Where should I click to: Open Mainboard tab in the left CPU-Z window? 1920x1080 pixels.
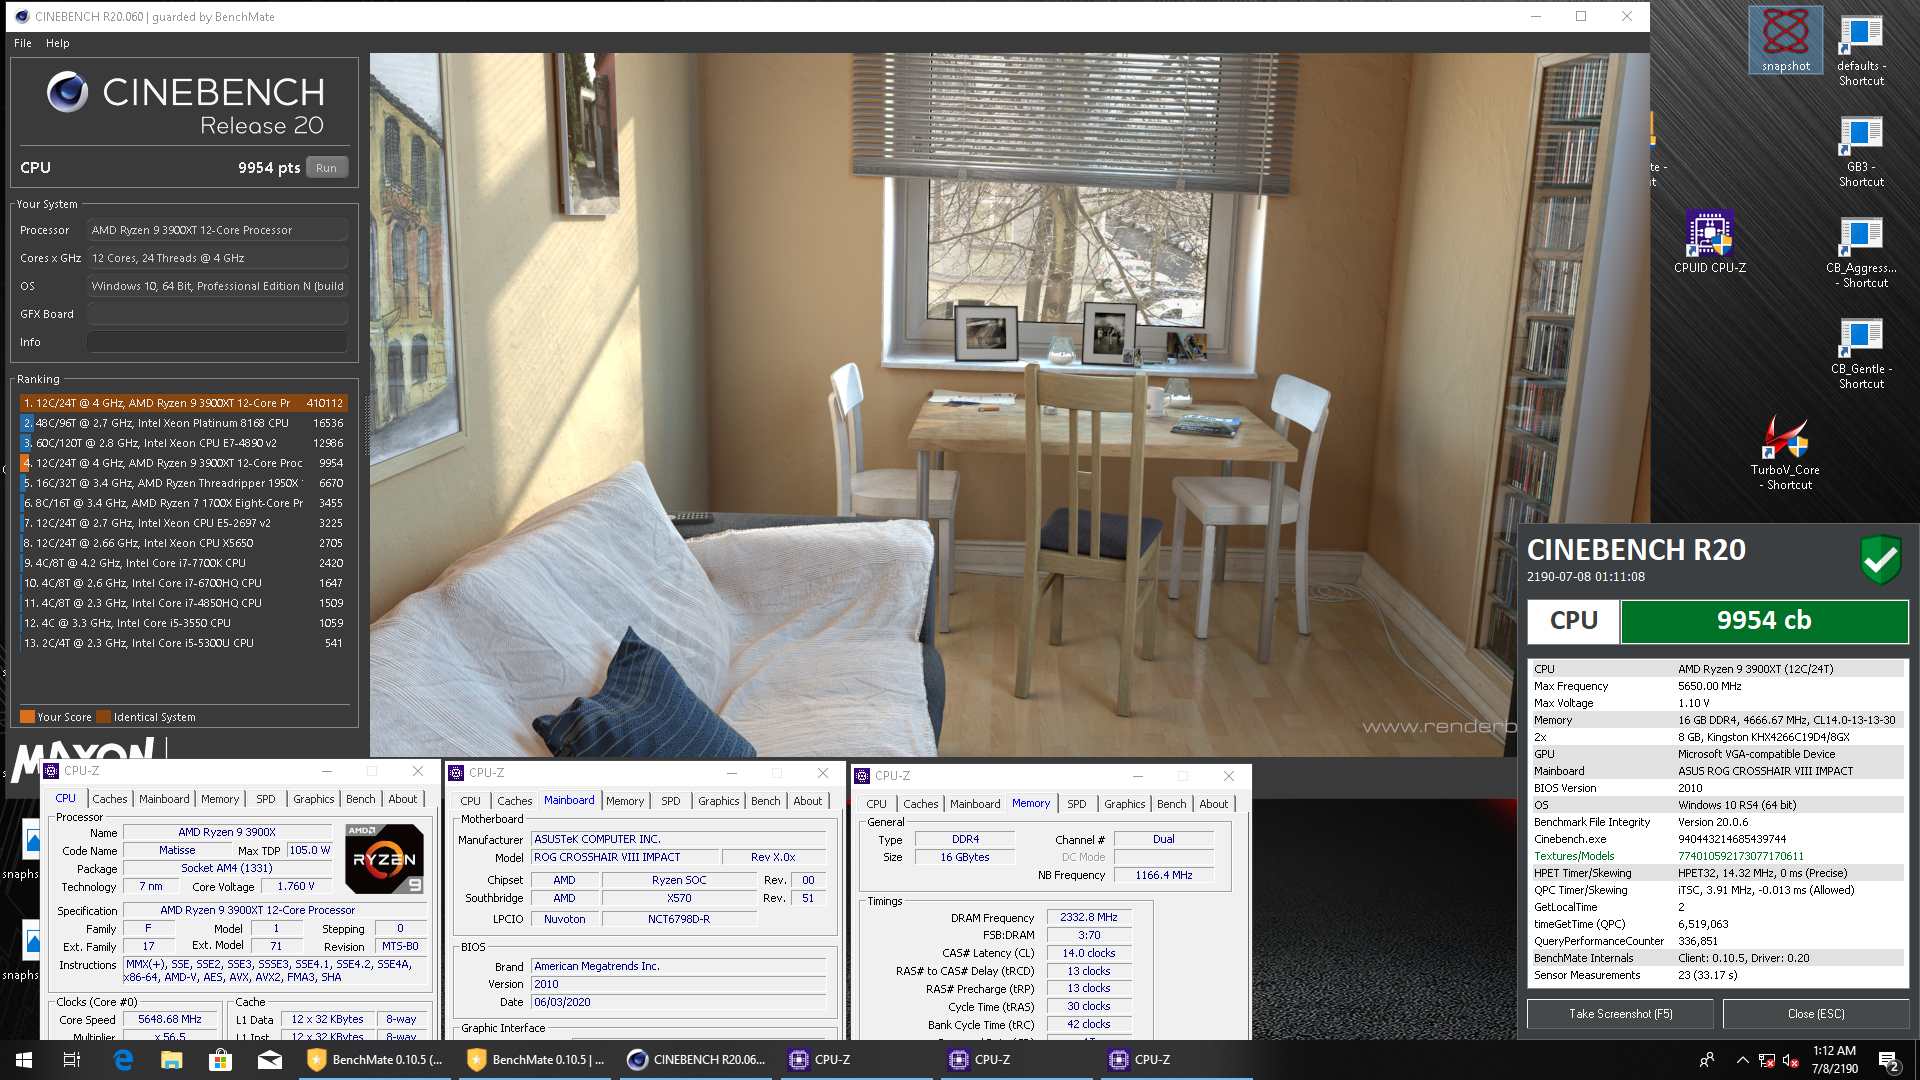point(164,799)
